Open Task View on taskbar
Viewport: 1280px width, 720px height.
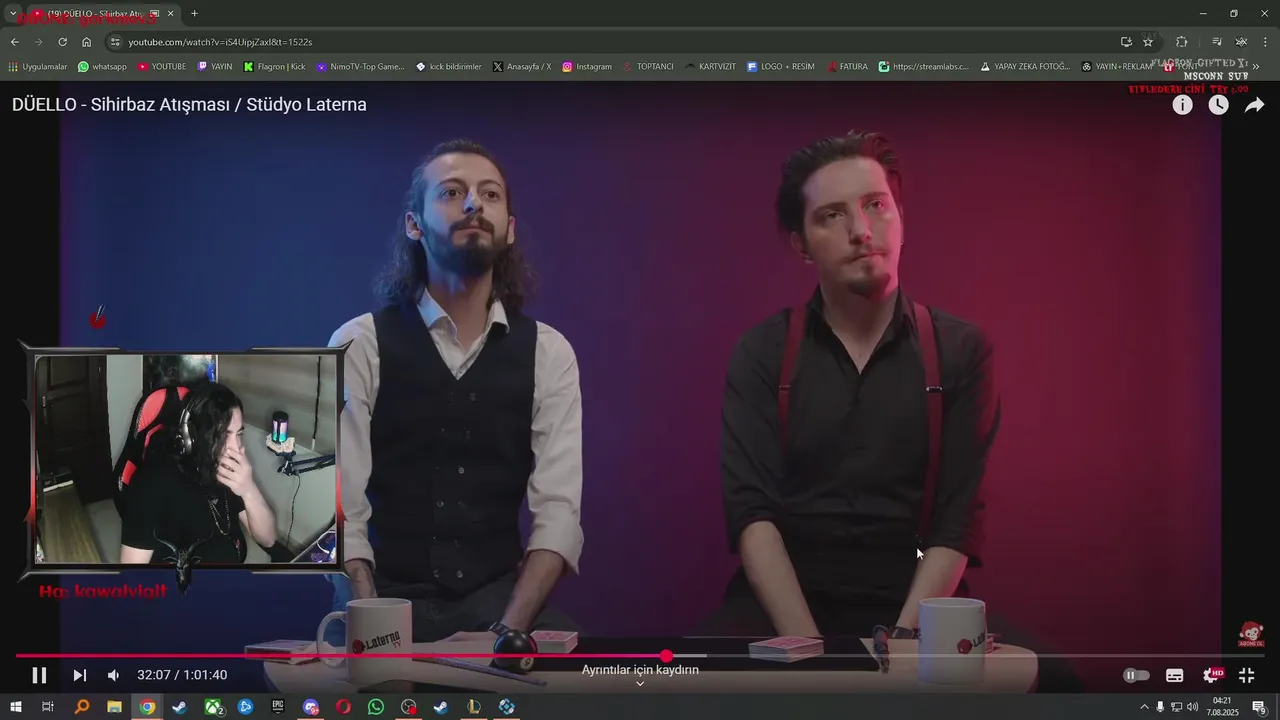[47, 707]
